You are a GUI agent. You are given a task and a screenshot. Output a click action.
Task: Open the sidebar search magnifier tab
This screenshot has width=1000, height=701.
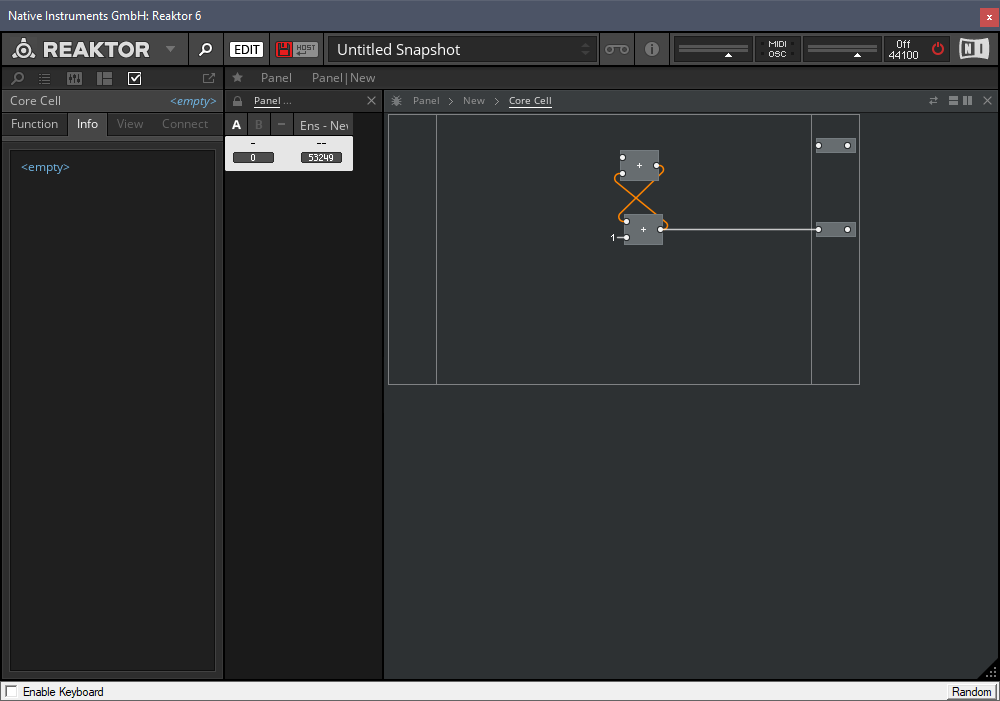18,78
